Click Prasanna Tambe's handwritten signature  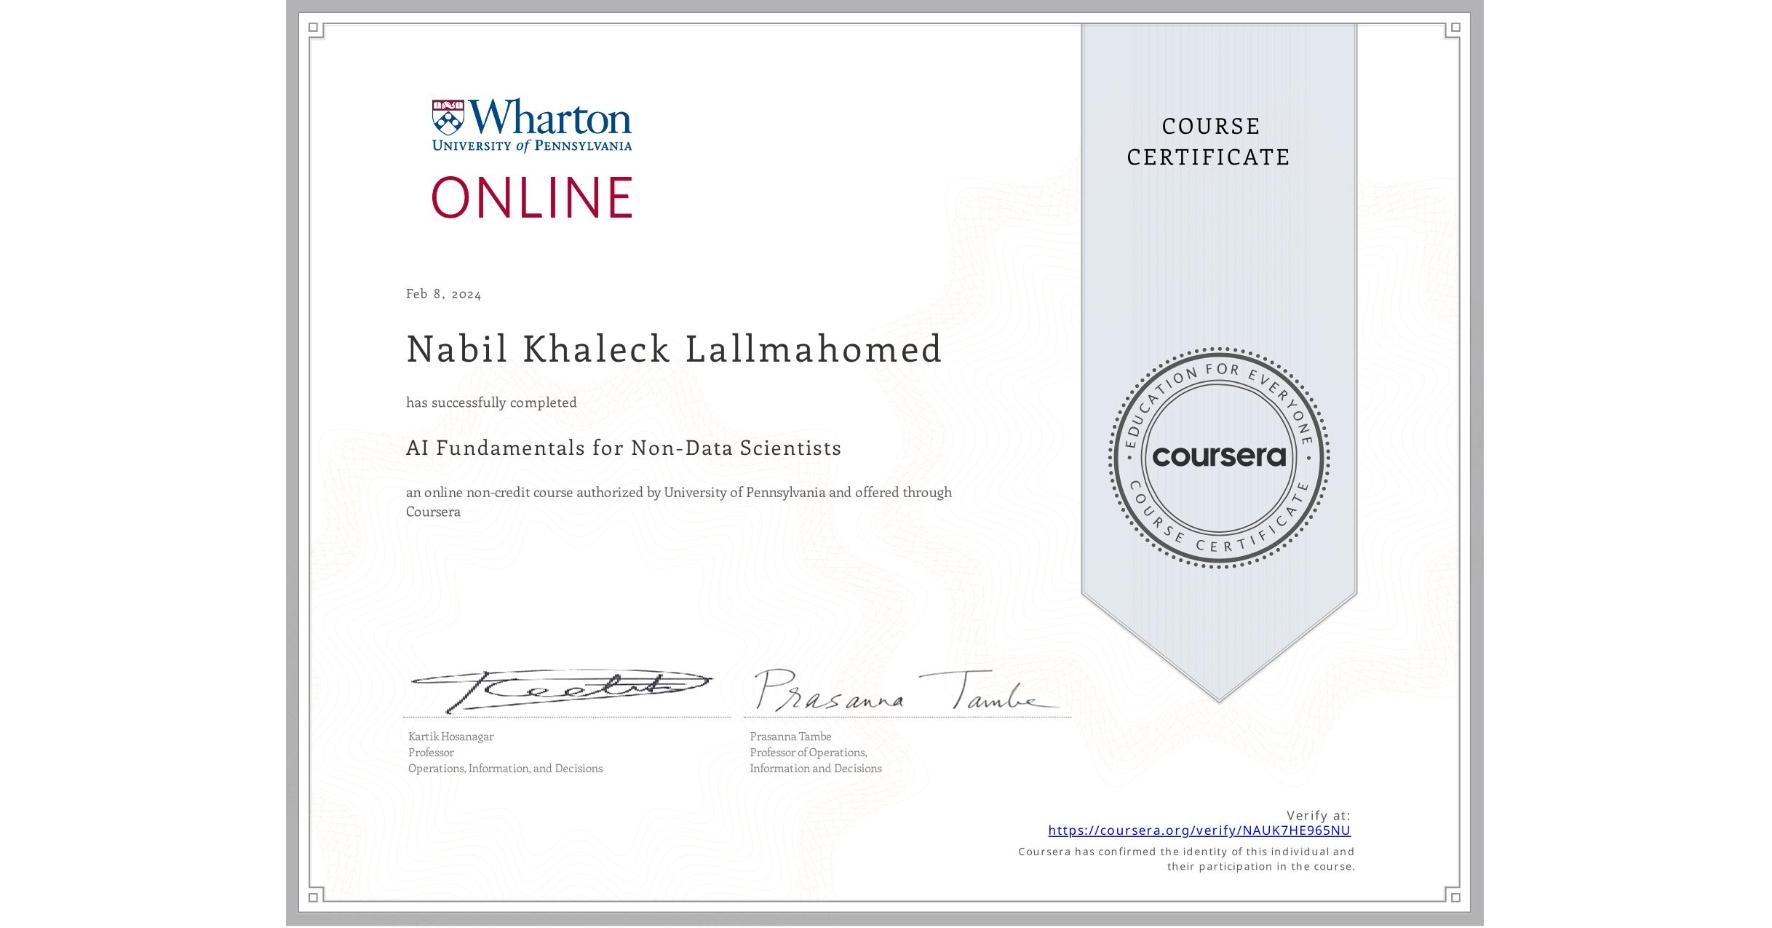tap(904, 690)
